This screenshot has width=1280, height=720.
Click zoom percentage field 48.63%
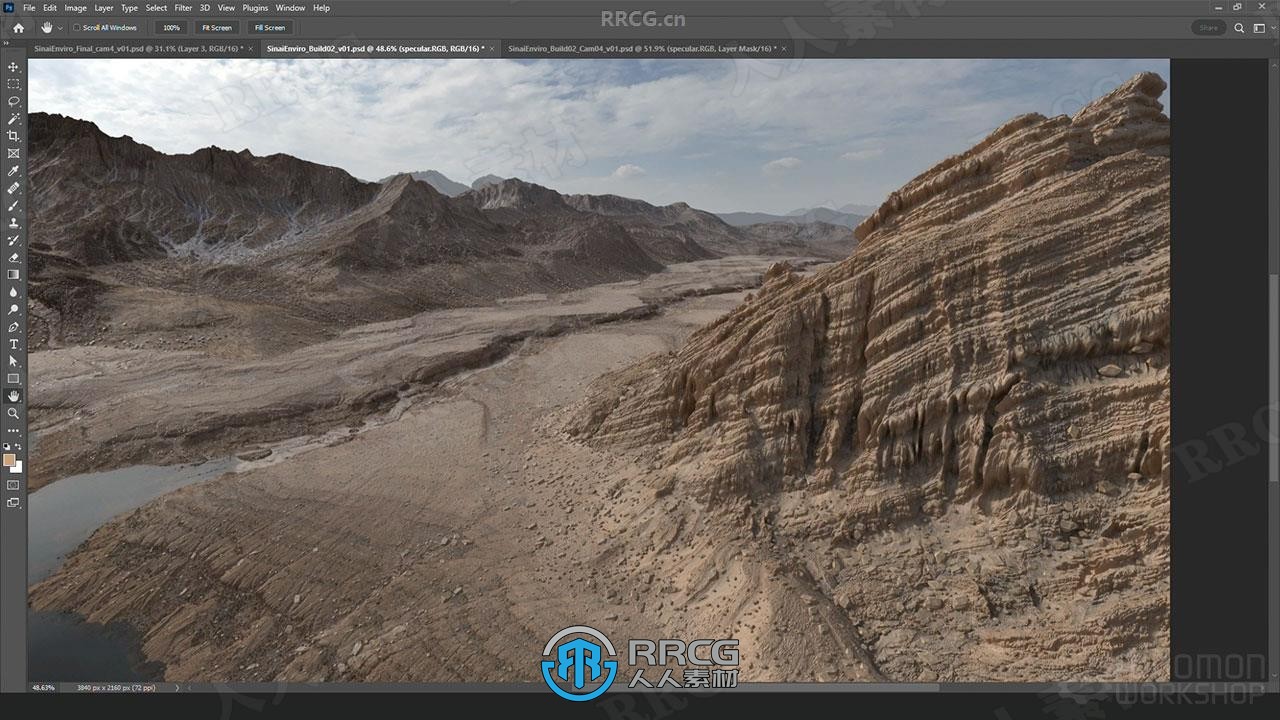point(43,688)
